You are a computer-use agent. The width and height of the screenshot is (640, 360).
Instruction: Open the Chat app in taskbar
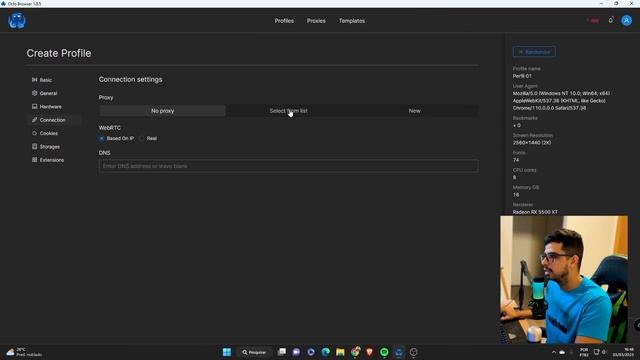(296, 352)
